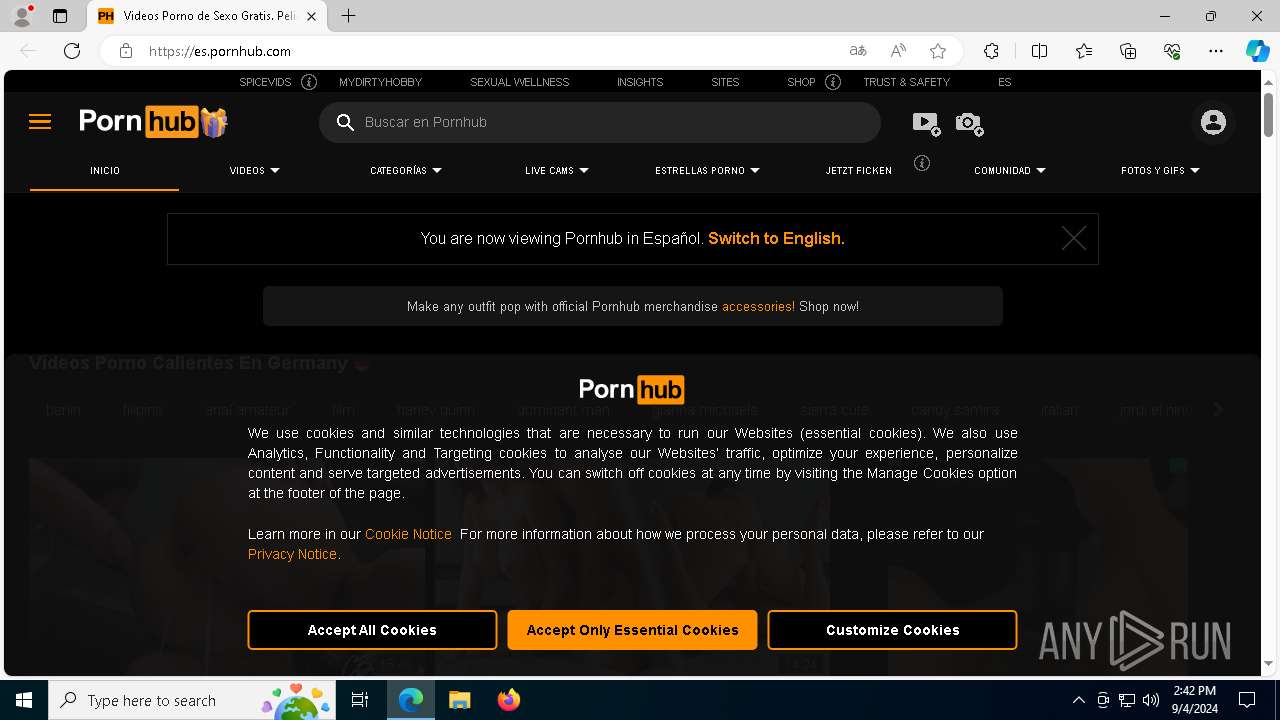Launch Firefox from taskbar

[x=508, y=700]
